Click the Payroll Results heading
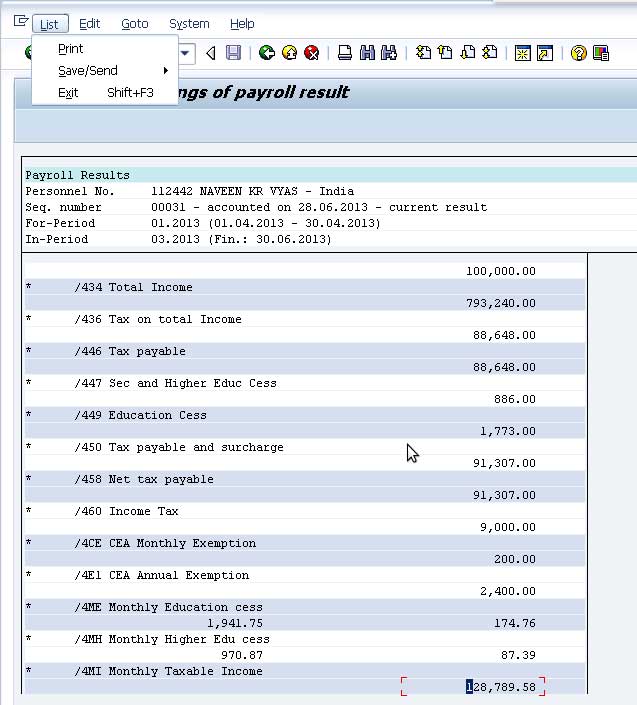Viewport: 637px width, 705px height. point(77,175)
